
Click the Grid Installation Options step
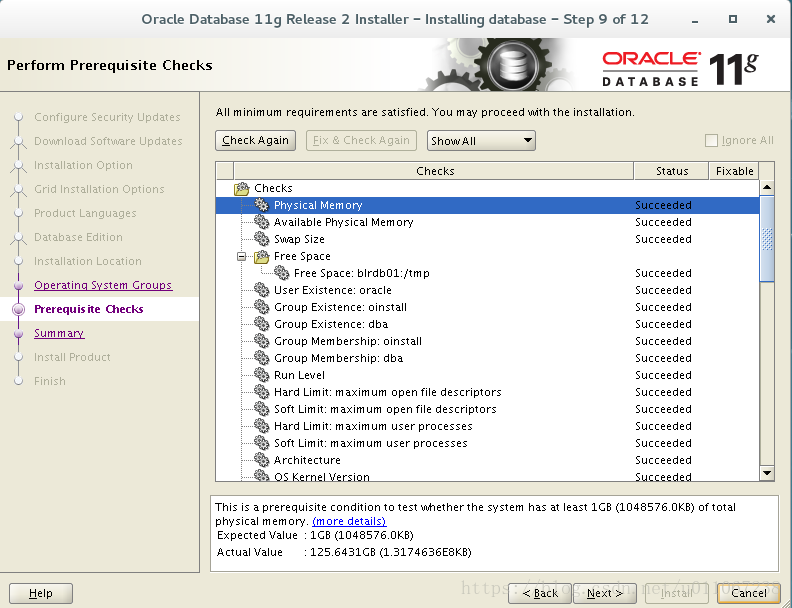pyautogui.click(x=99, y=189)
